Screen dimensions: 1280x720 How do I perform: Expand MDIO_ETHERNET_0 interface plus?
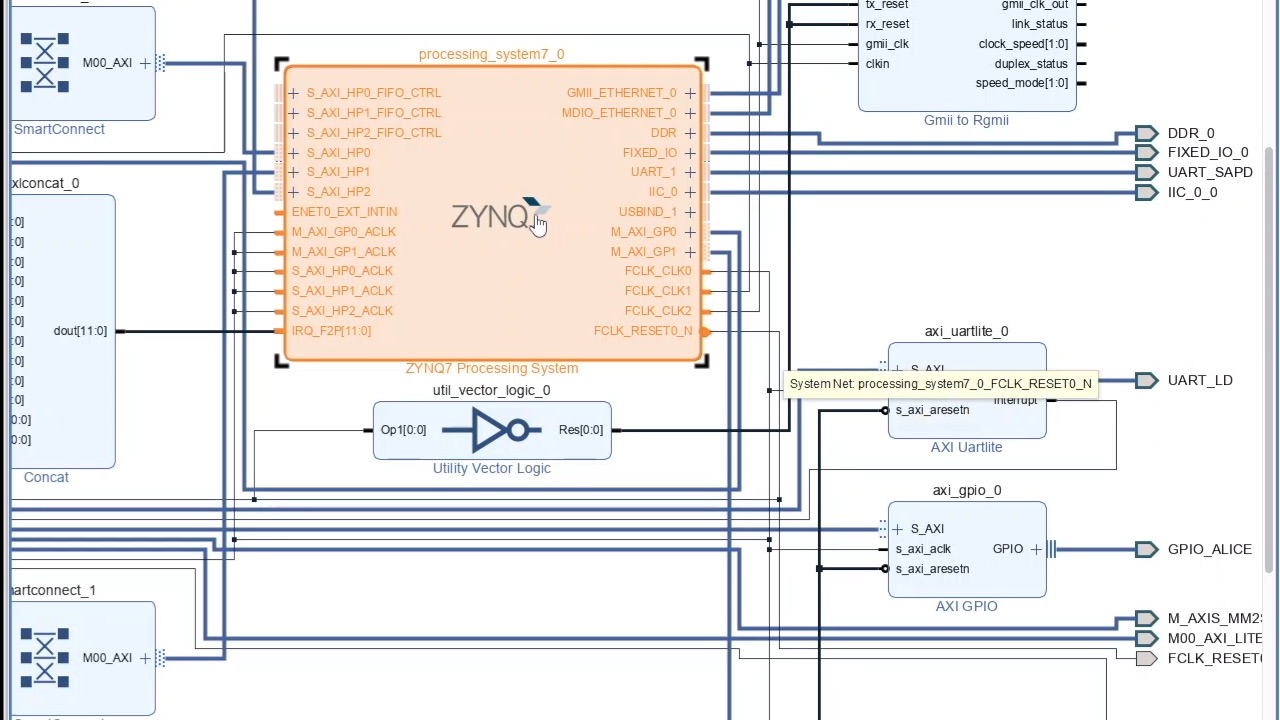point(690,113)
